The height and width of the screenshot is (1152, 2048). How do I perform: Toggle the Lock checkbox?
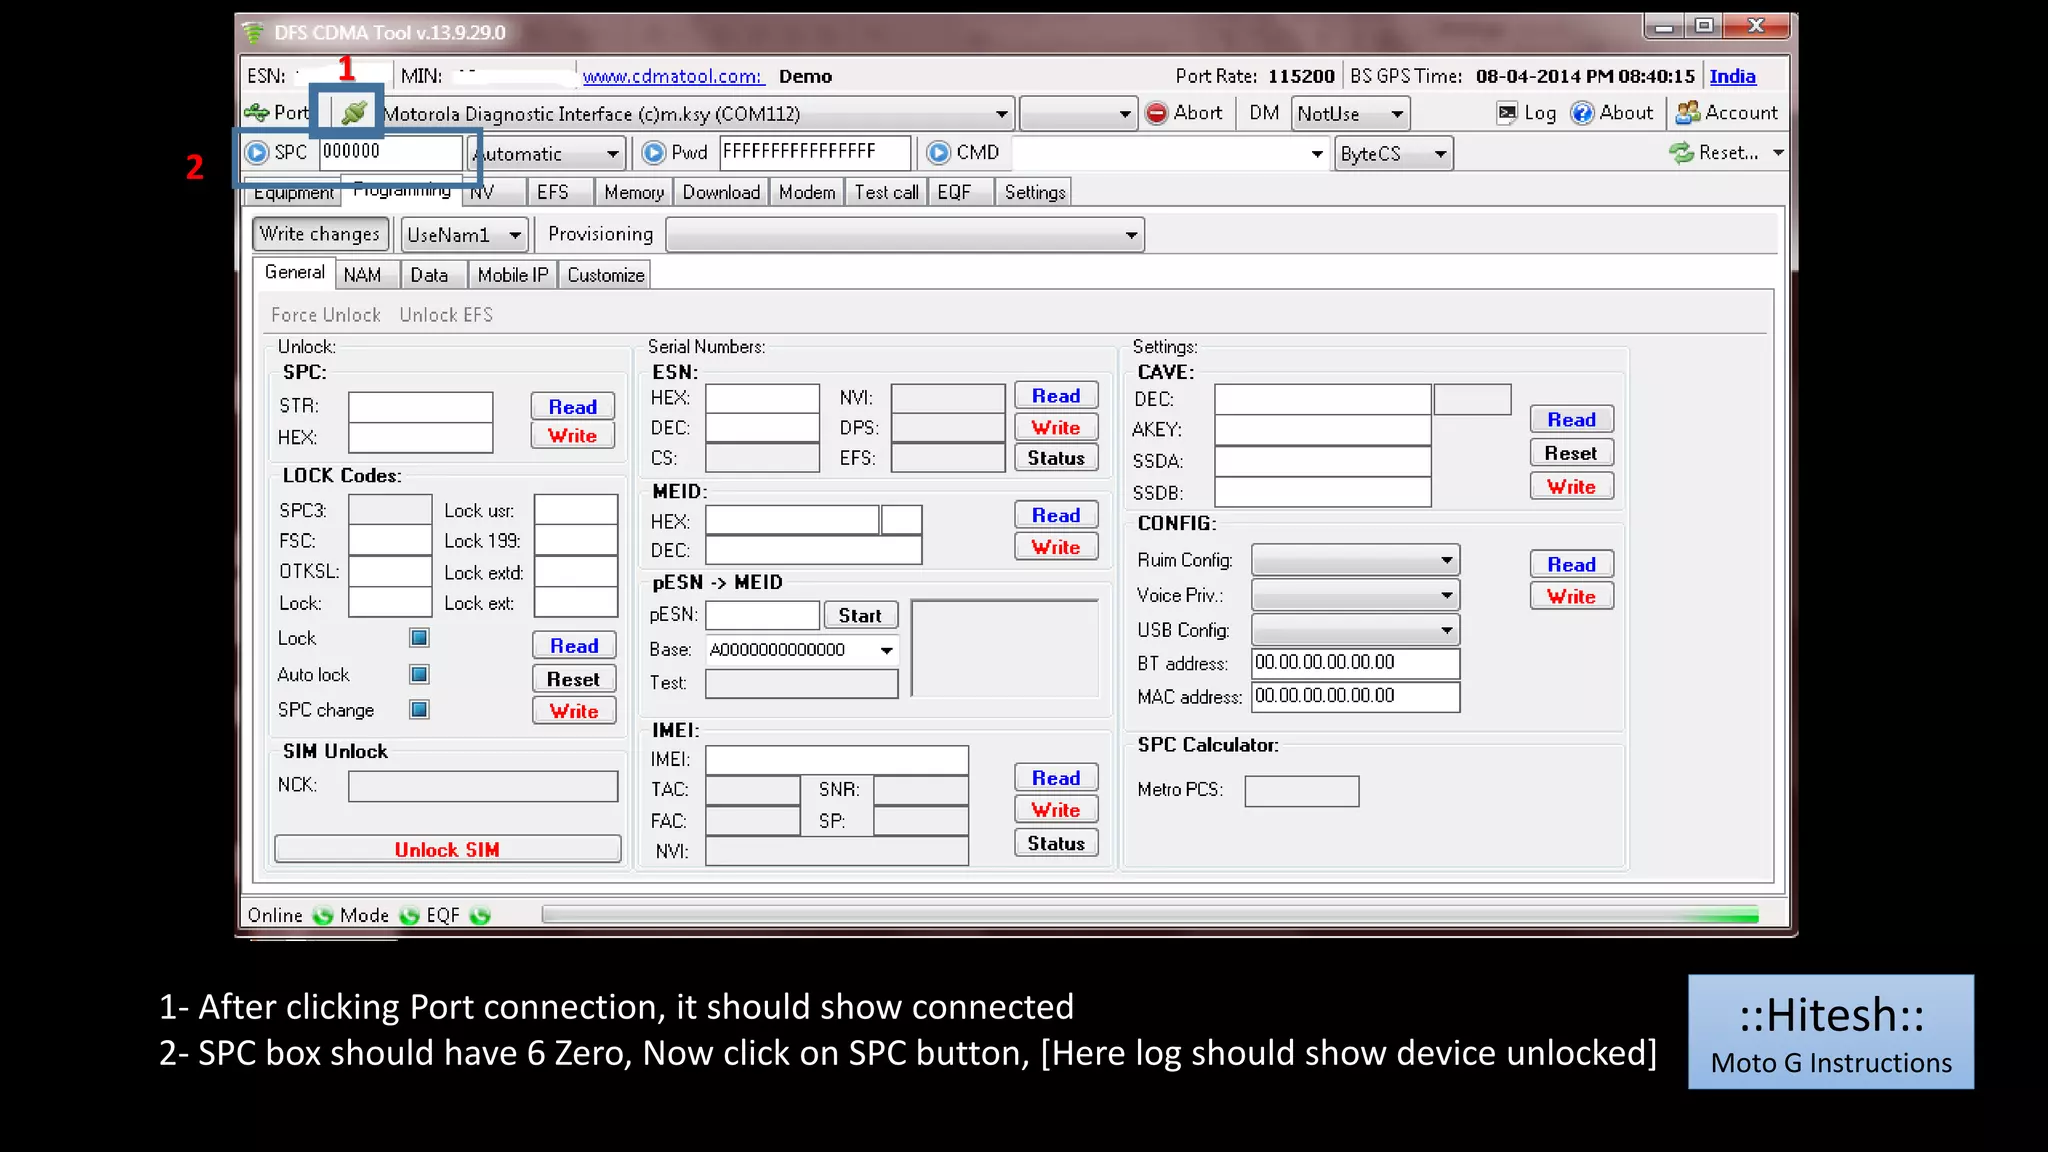pyautogui.click(x=420, y=638)
